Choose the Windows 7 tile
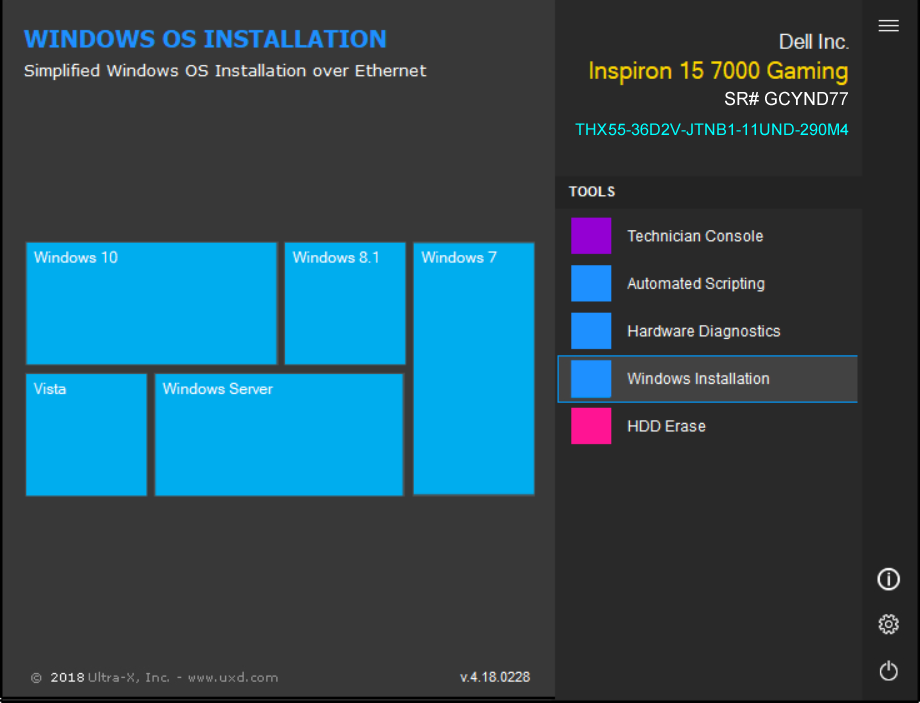The width and height of the screenshot is (920, 703). 474,369
